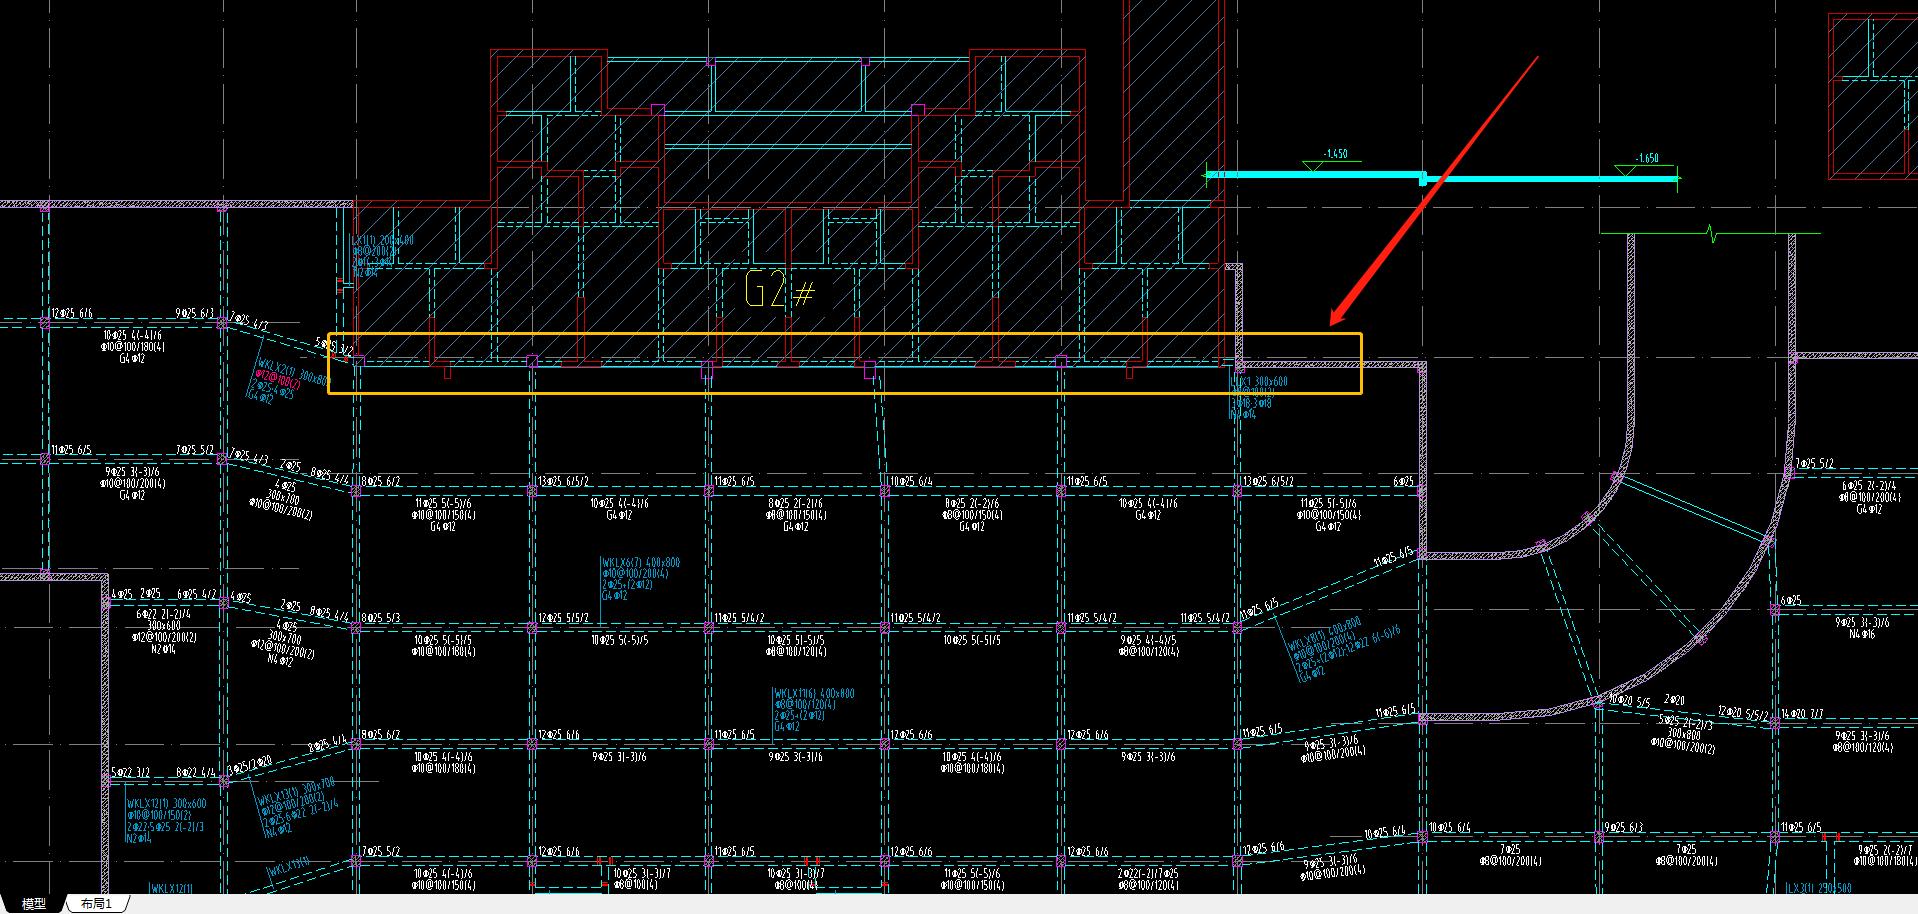Image resolution: width=1918 pixels, height=914 pixels.
Task: Select the 8Φ25 5/3 rebar text
Action: 381,618
